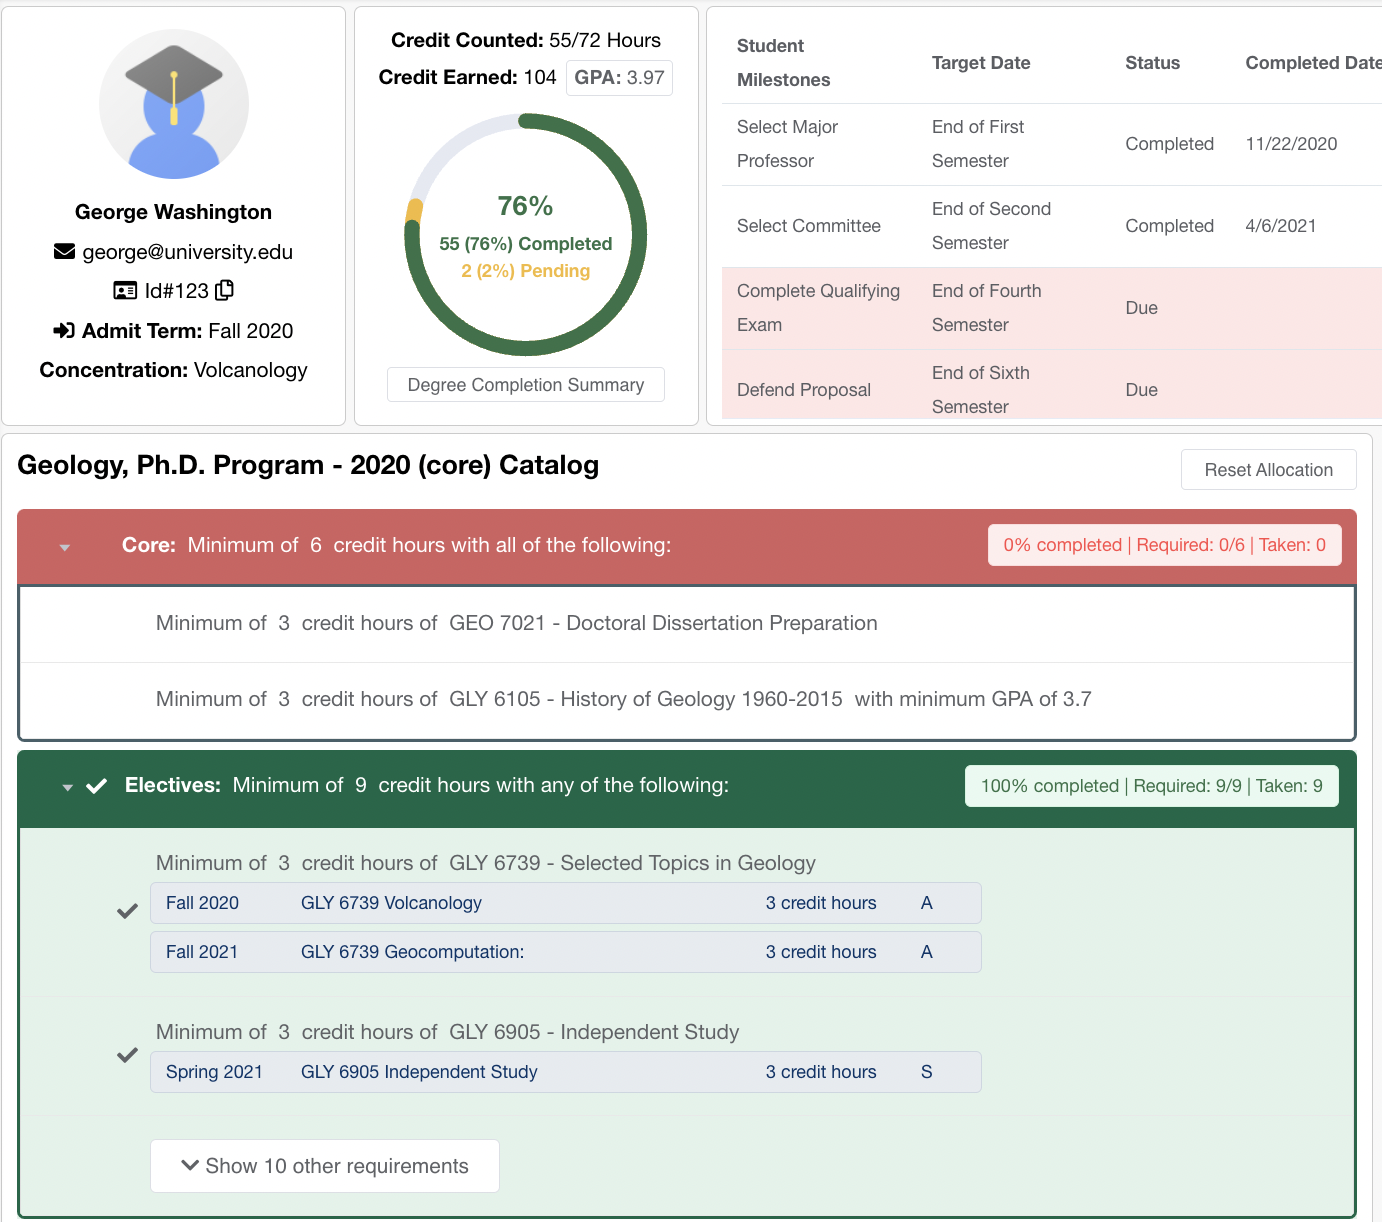Click the GPA 3.97 badge

pyautogui.click(x=619, y=78)
